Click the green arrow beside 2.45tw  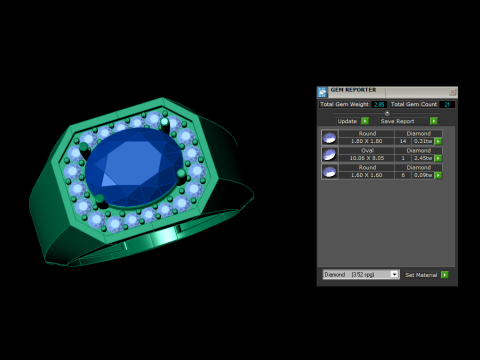click(438, 158)
